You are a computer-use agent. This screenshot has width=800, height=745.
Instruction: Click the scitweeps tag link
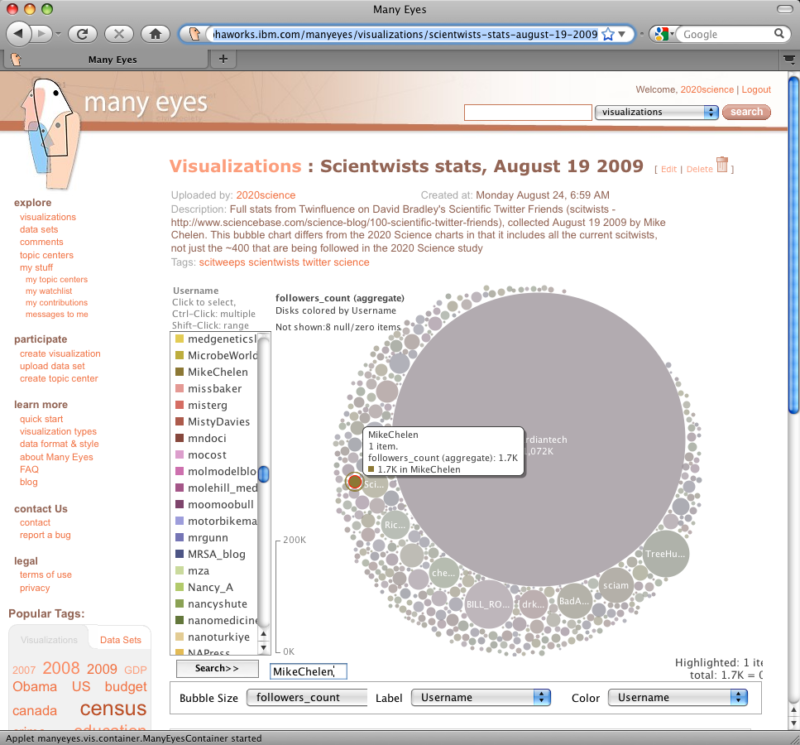pos(222,262)
